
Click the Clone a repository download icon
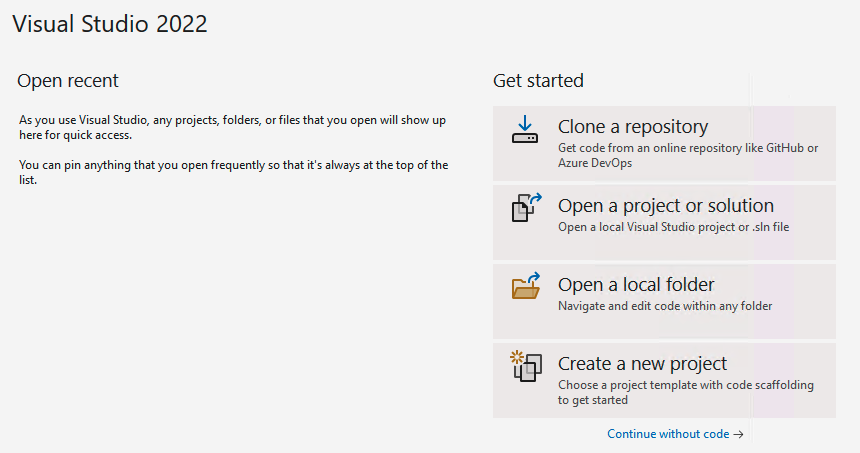pyautogui.click(x=525, y=129)
